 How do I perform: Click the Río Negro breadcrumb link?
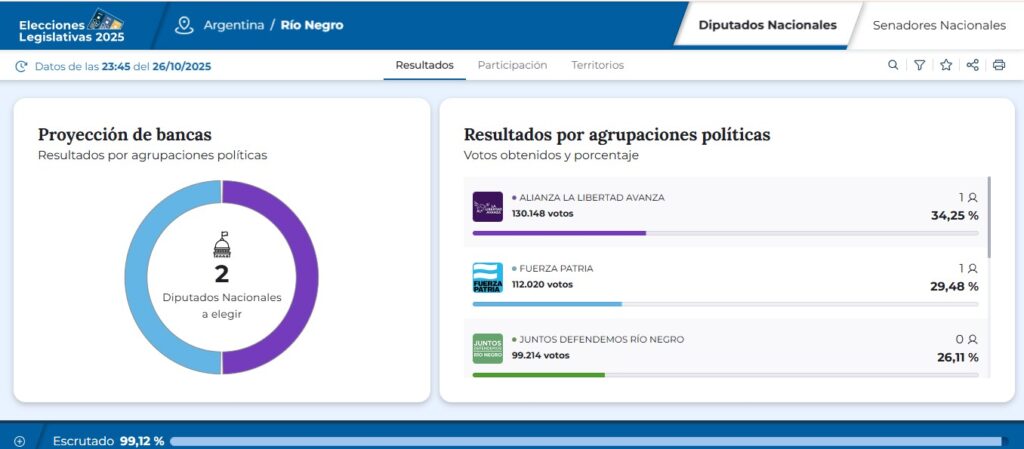click(312, 25)
